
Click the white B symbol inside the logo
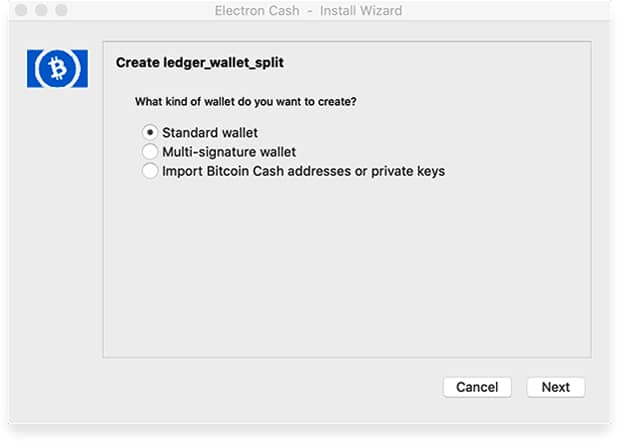pos(58,68)
